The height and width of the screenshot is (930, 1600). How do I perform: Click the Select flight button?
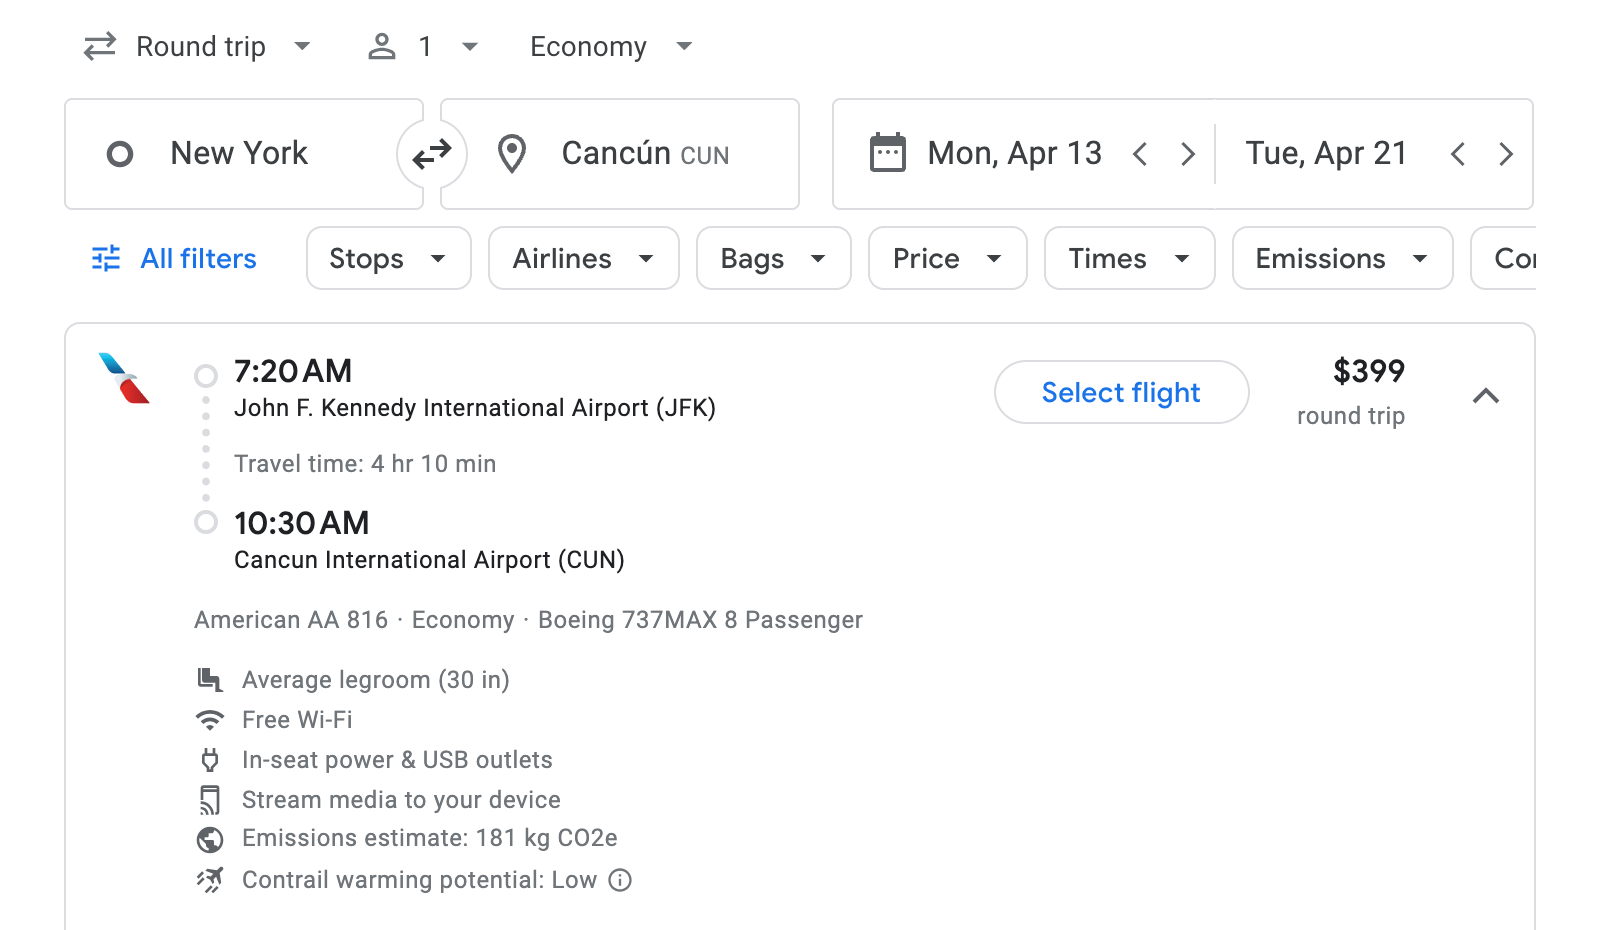coord(1121,392)
